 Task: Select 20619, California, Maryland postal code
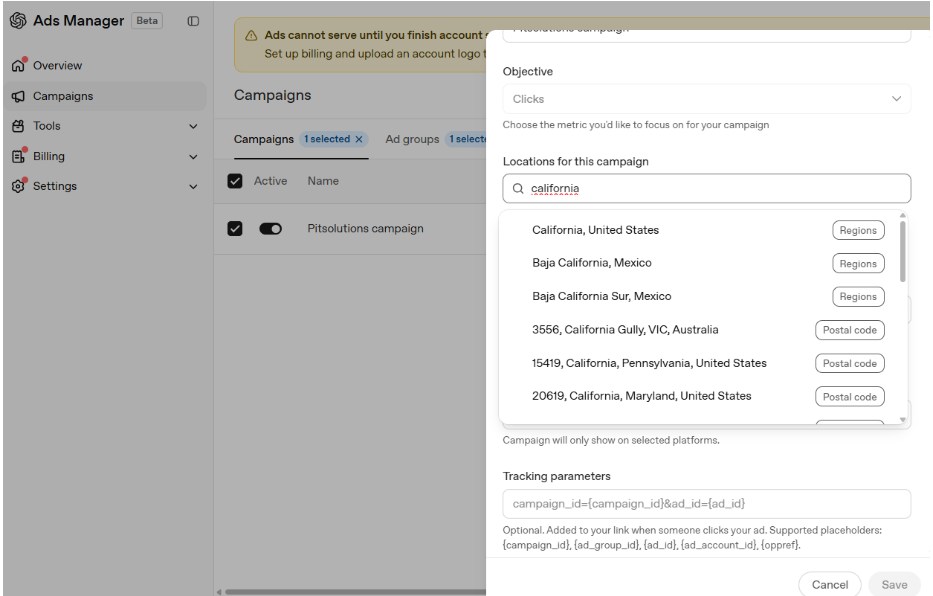click(703, 396)
